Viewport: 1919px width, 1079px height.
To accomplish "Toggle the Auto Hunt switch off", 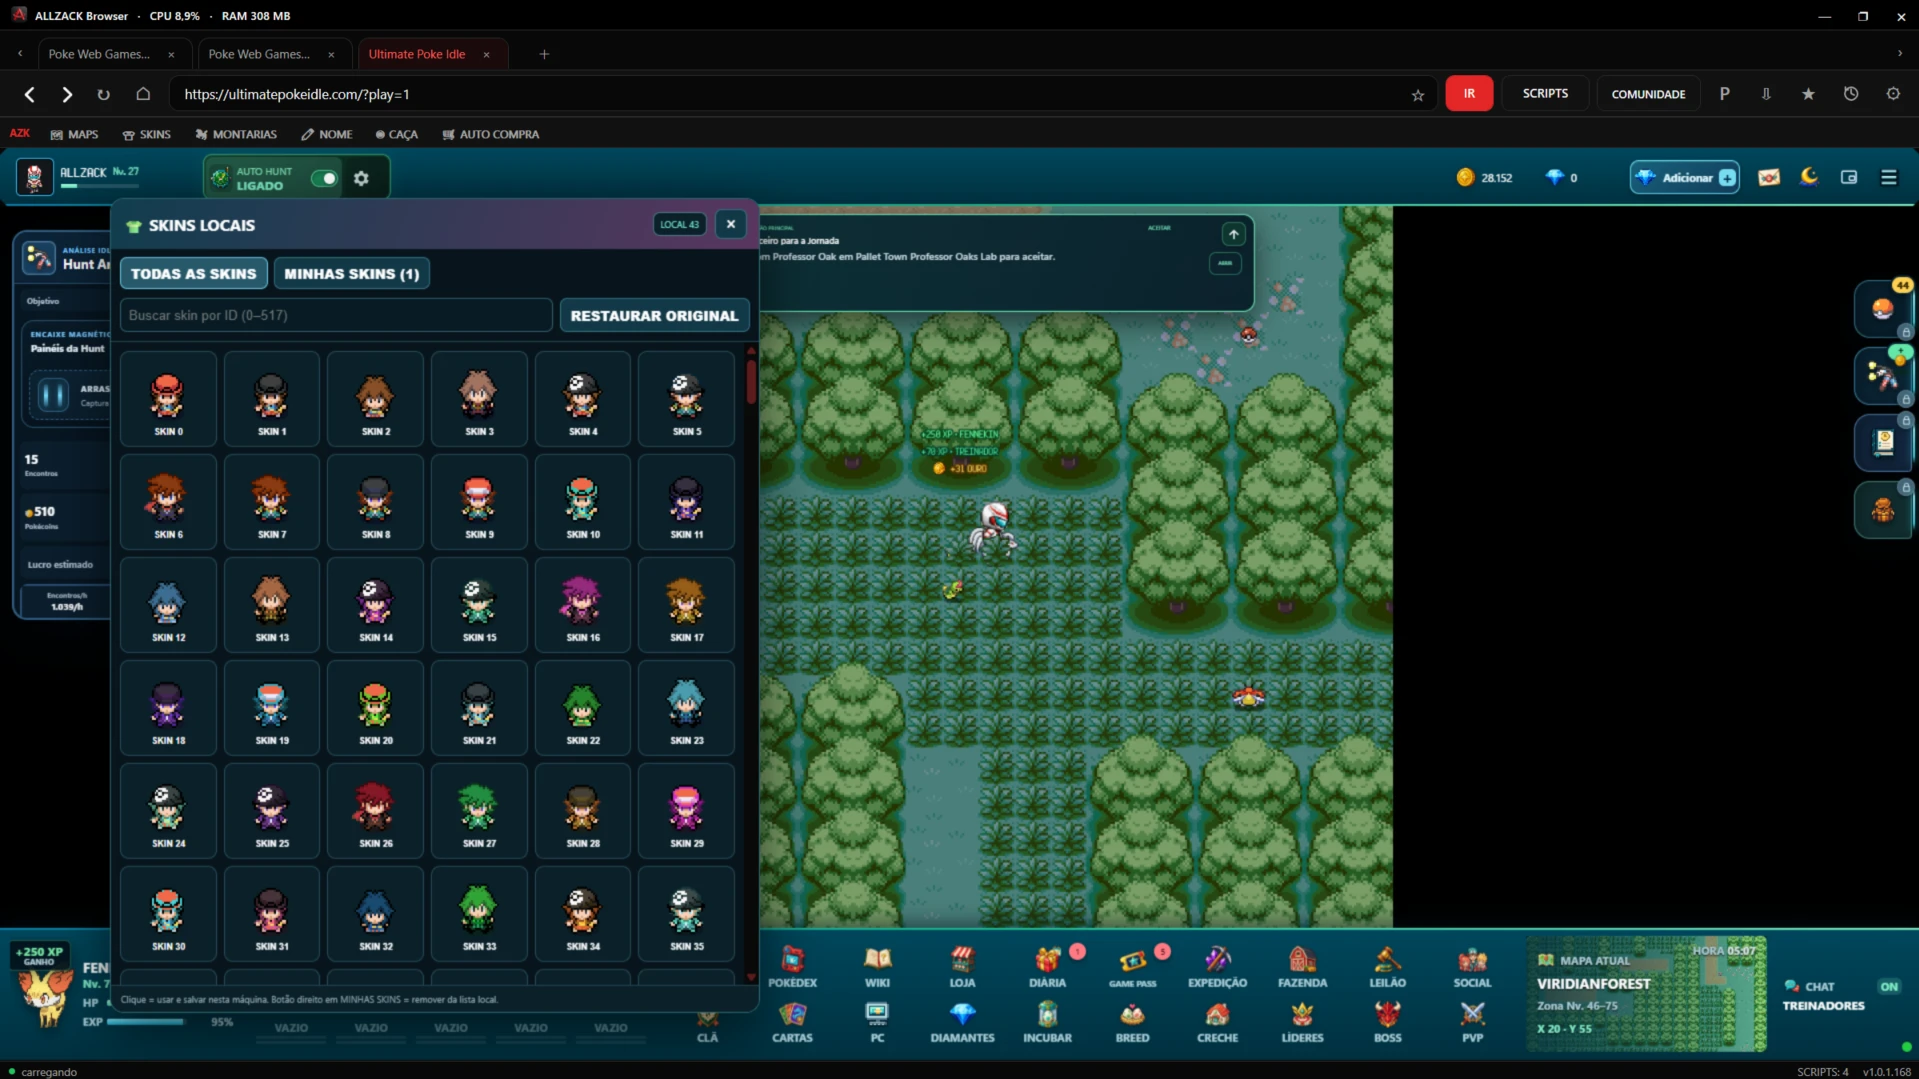I will [324, 178].
